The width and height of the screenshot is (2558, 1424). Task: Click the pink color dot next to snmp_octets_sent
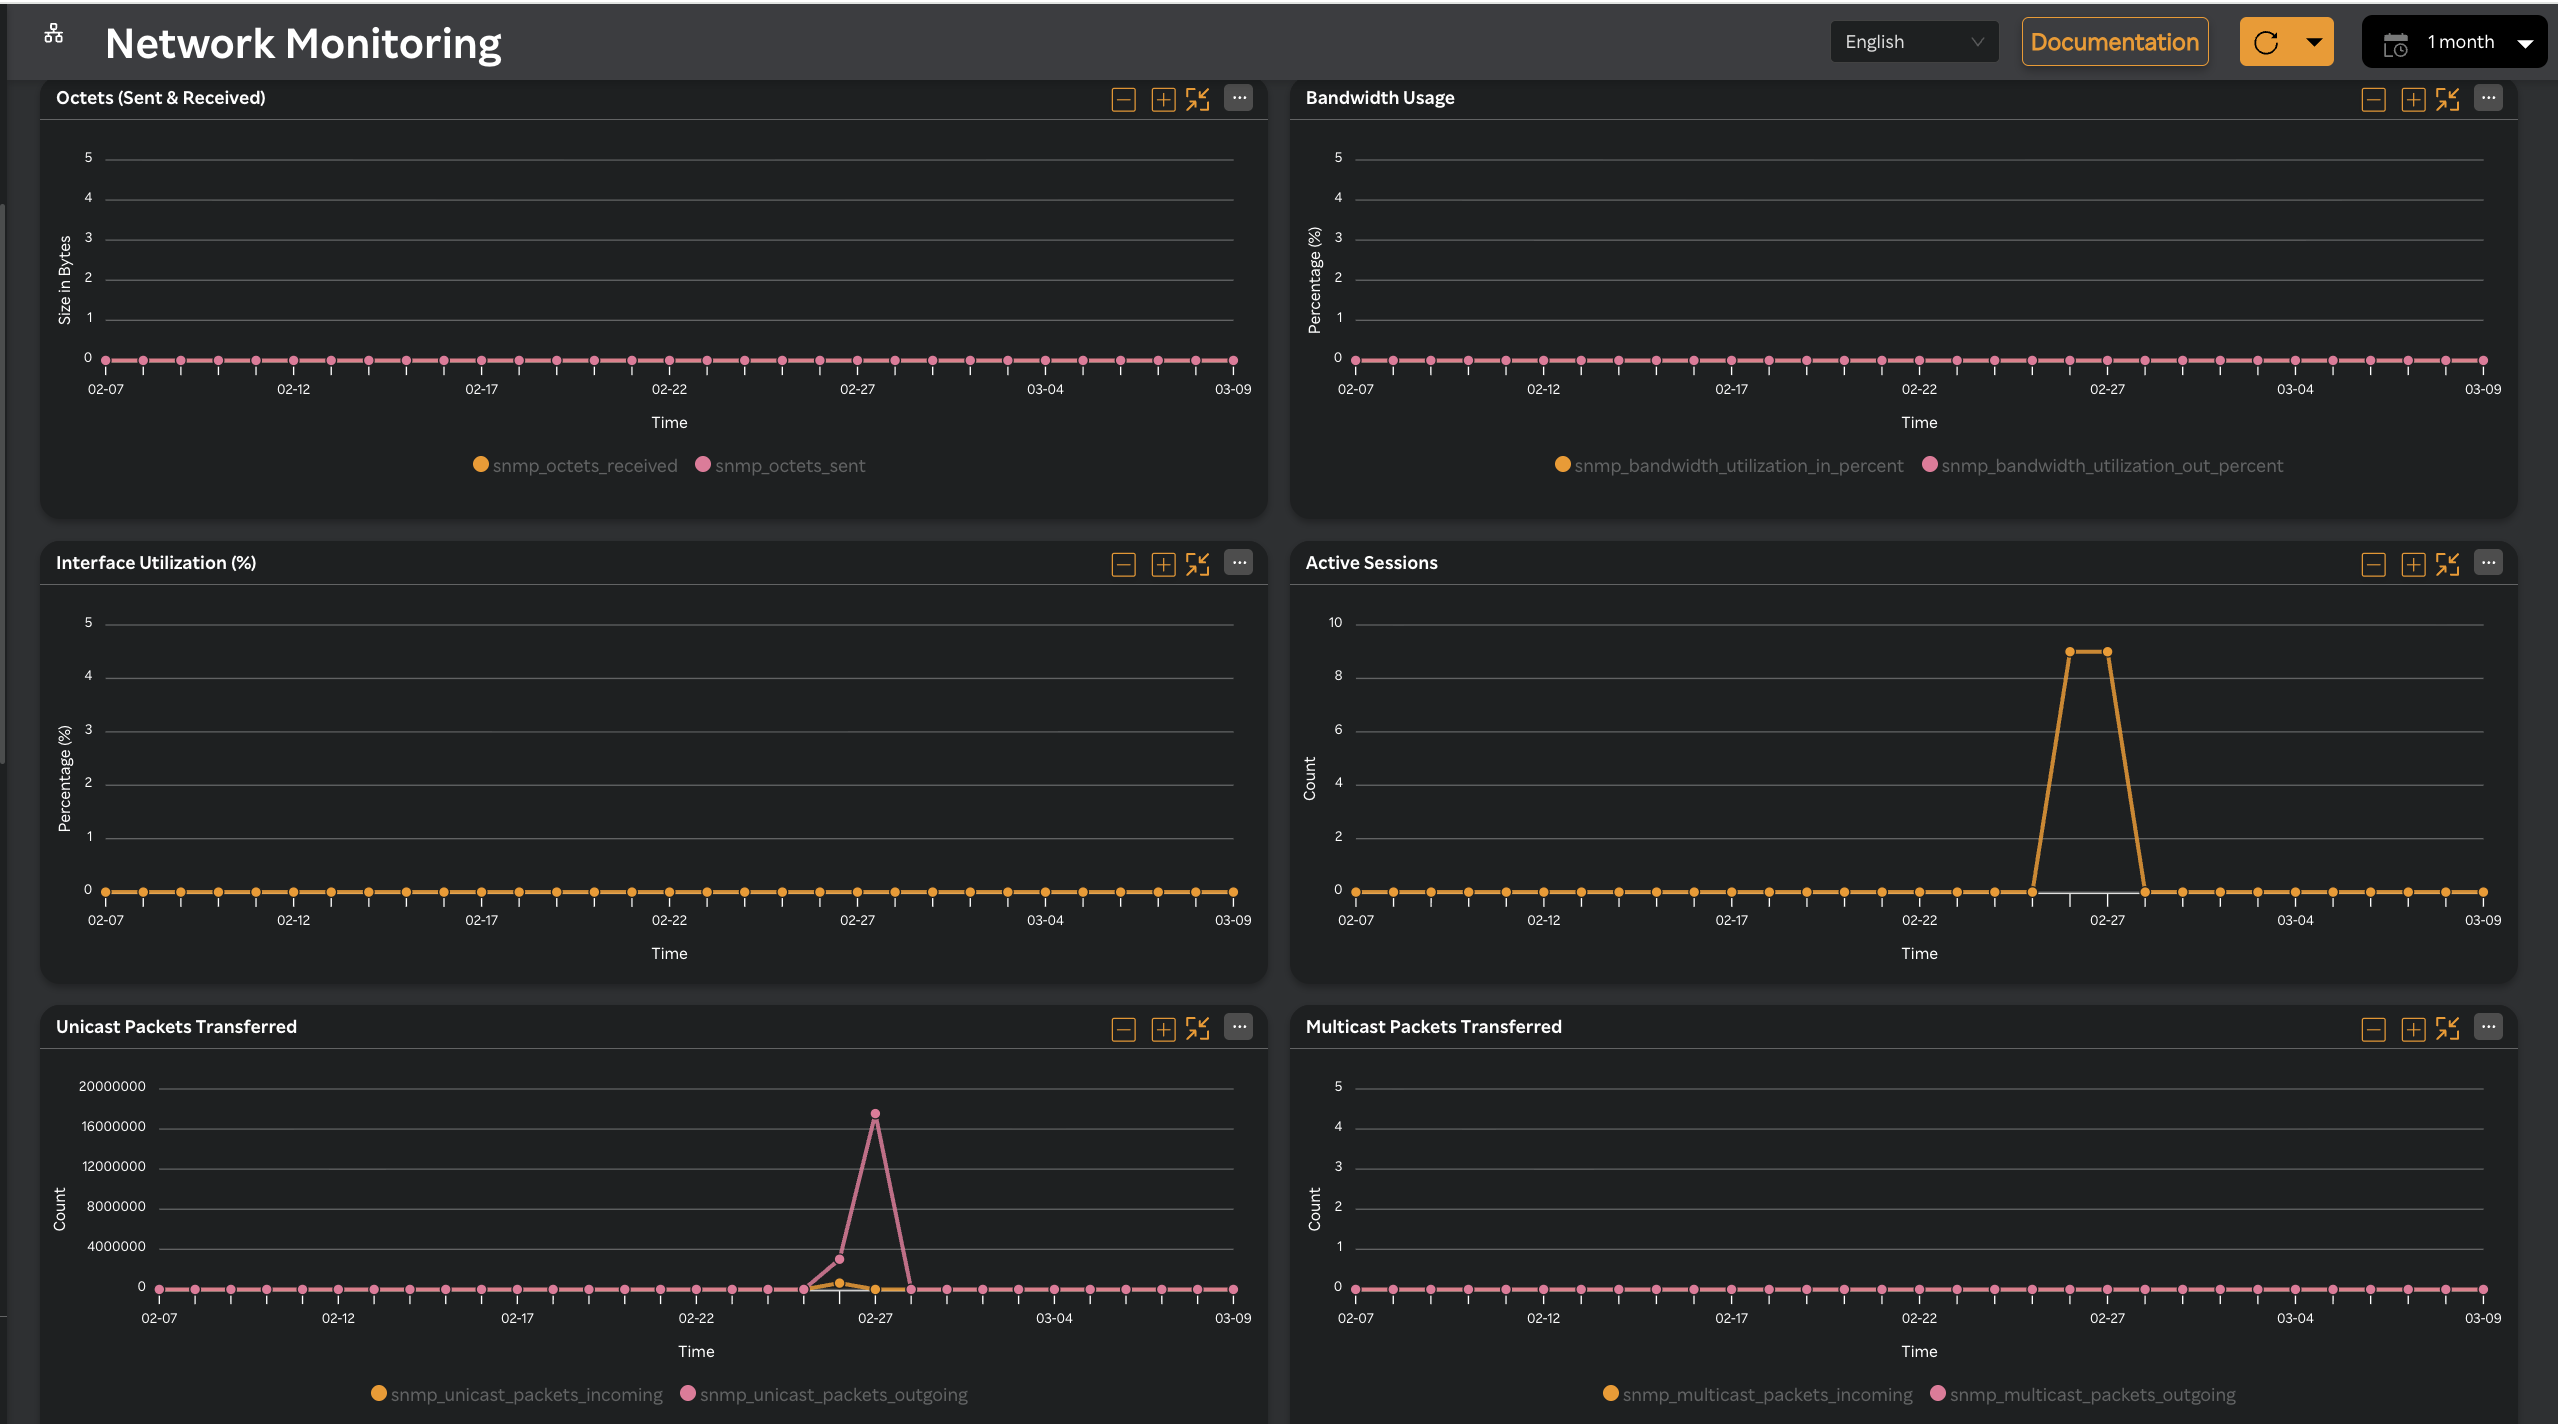[x=704, y=464]
